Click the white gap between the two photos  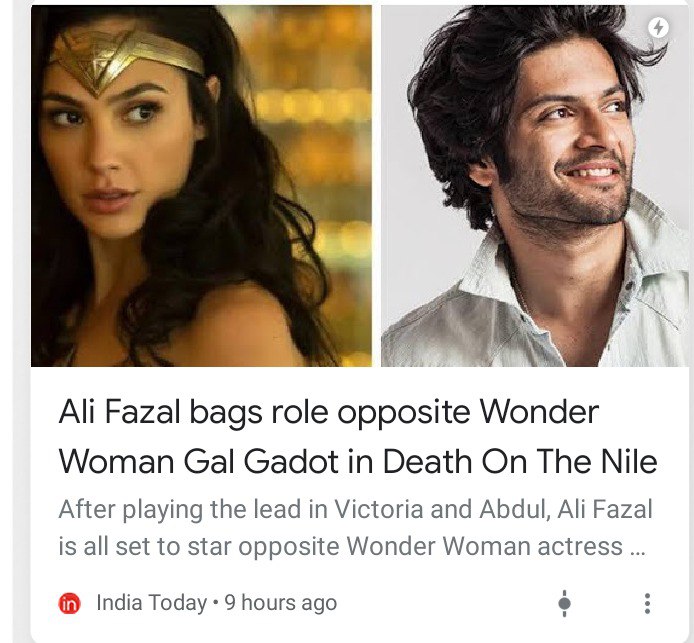coord(376,186)
